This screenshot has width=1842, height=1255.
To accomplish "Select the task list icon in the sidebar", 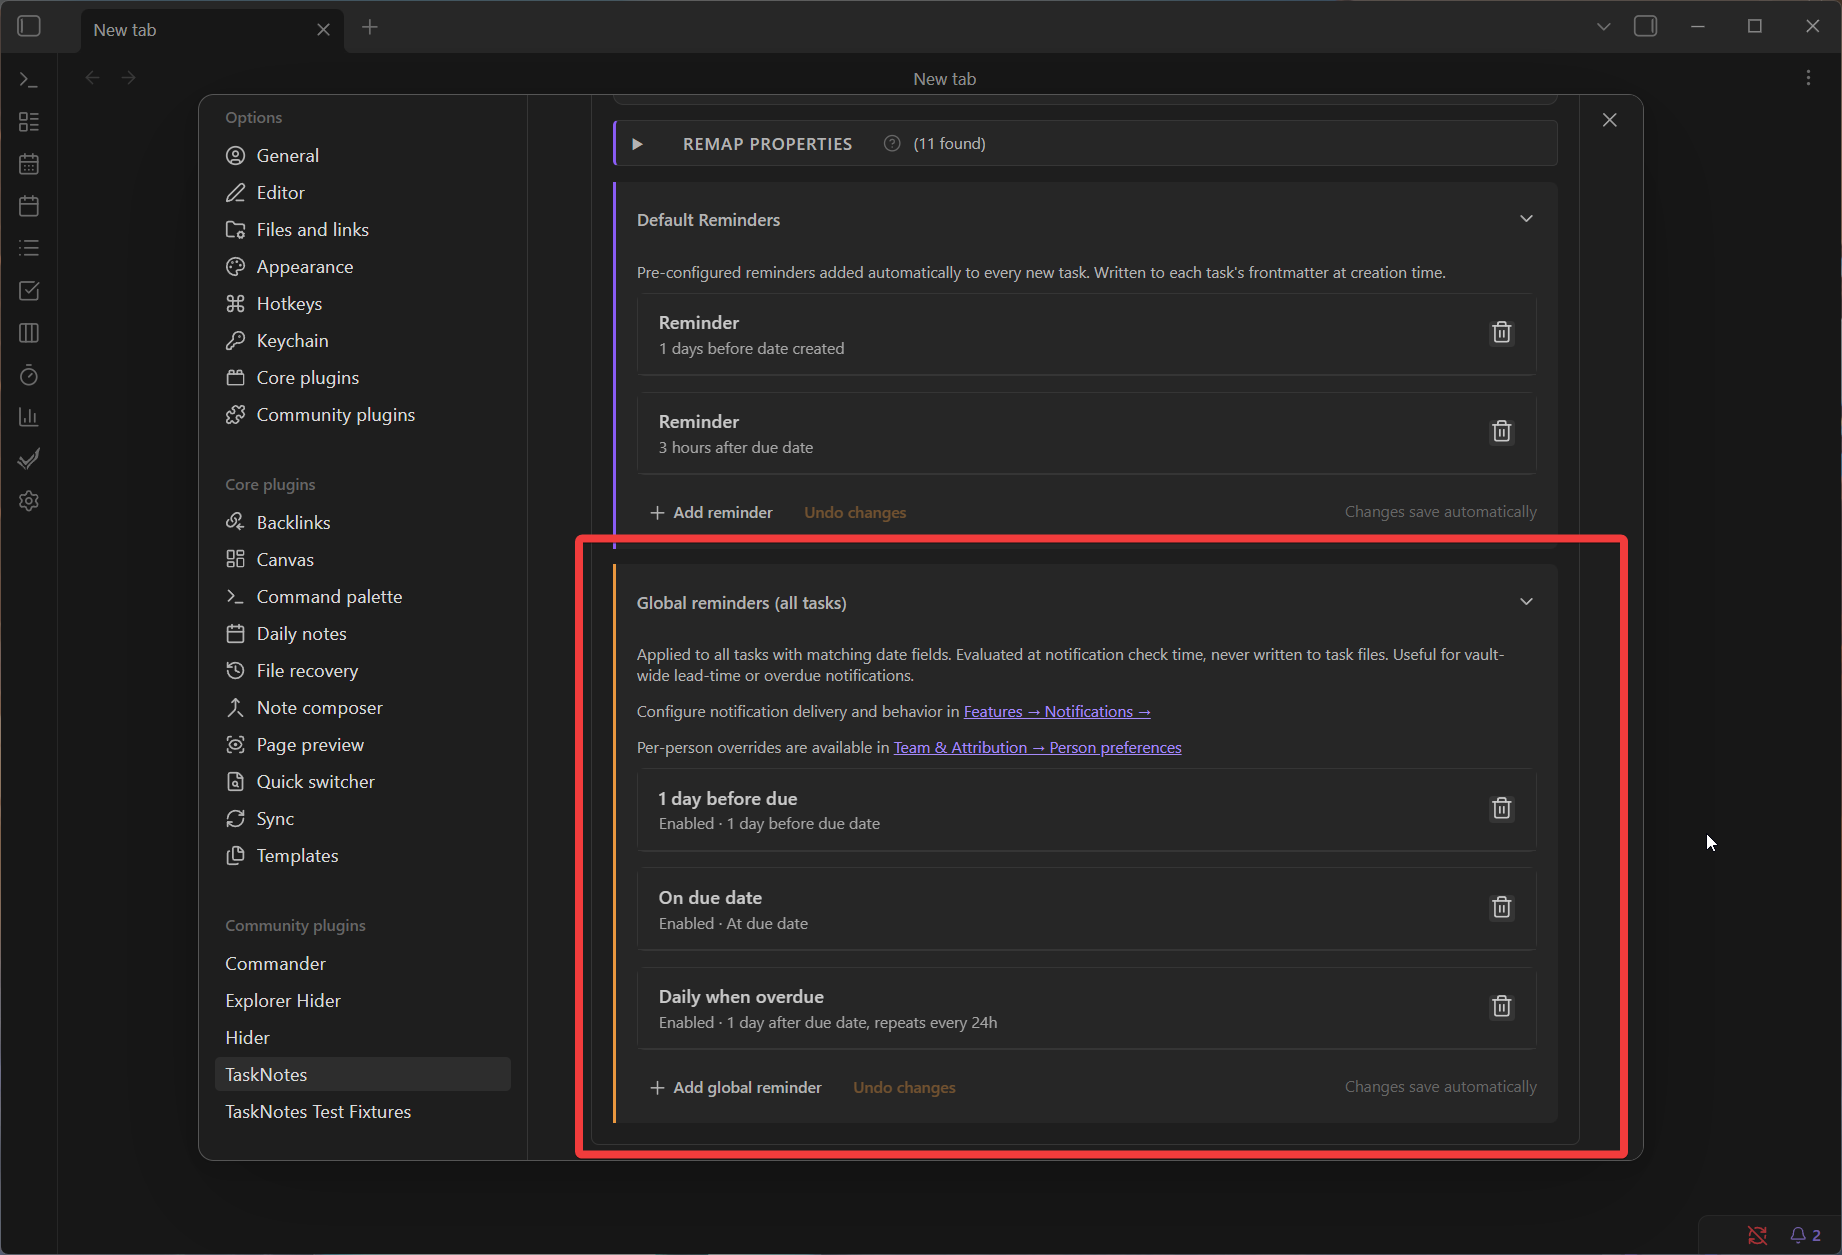I will pos(28,248).
